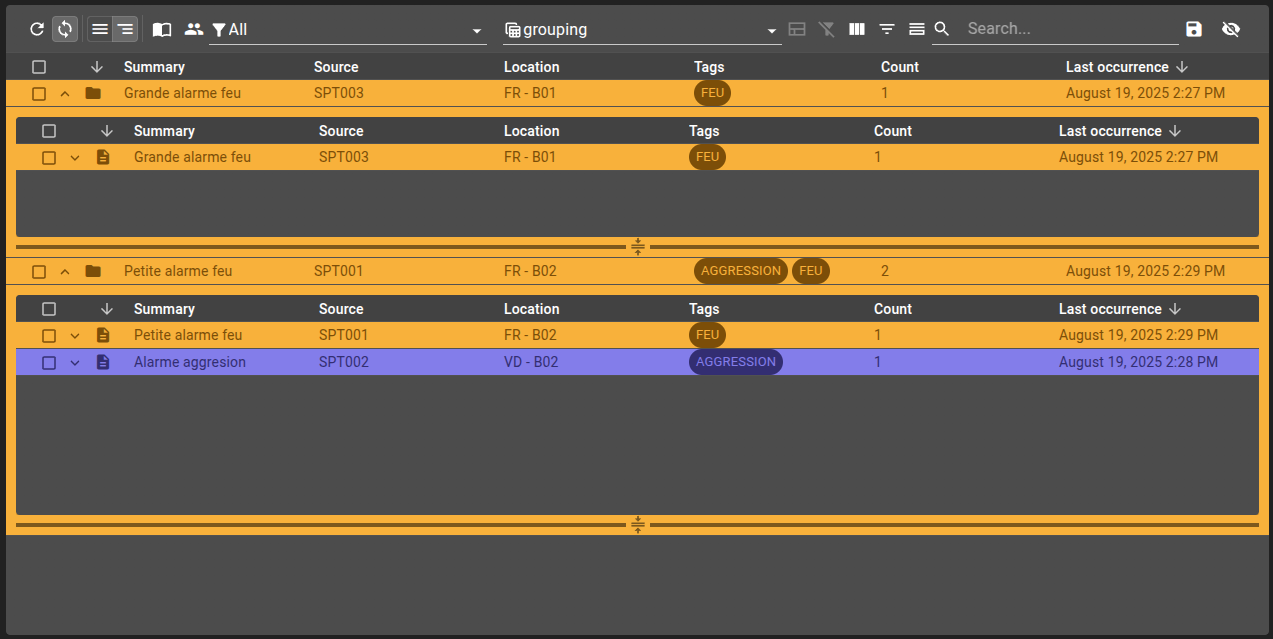Click sort arrow next to top Last occurrence

tap(1182, 67)
